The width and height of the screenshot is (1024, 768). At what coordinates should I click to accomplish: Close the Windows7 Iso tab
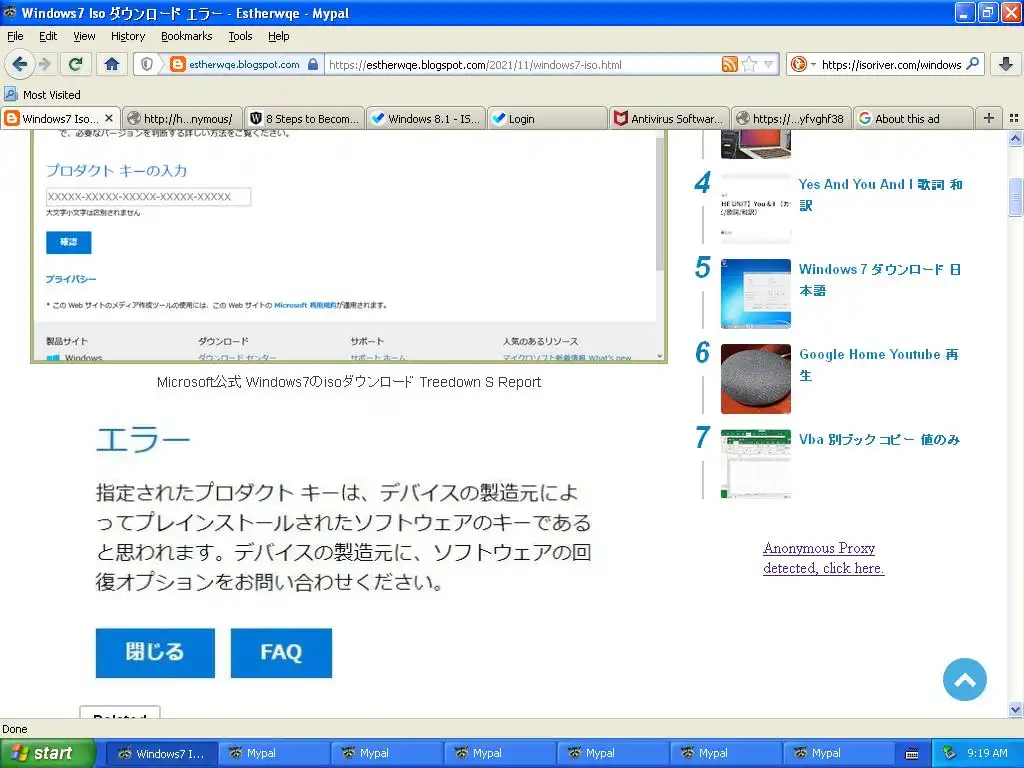(109, 118)
